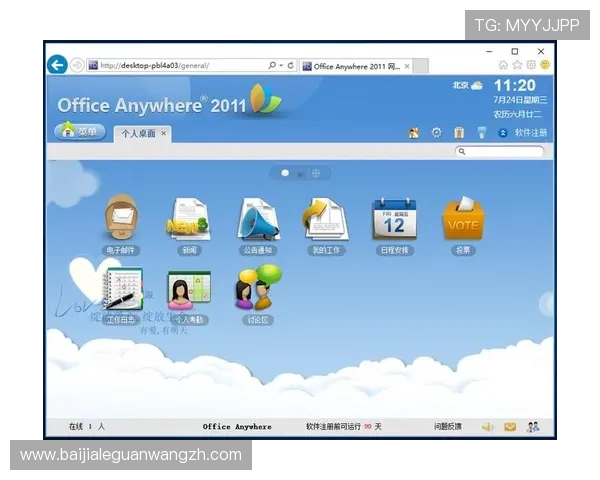Open the address bar search dropdown arrow

(x=279, y=66)
